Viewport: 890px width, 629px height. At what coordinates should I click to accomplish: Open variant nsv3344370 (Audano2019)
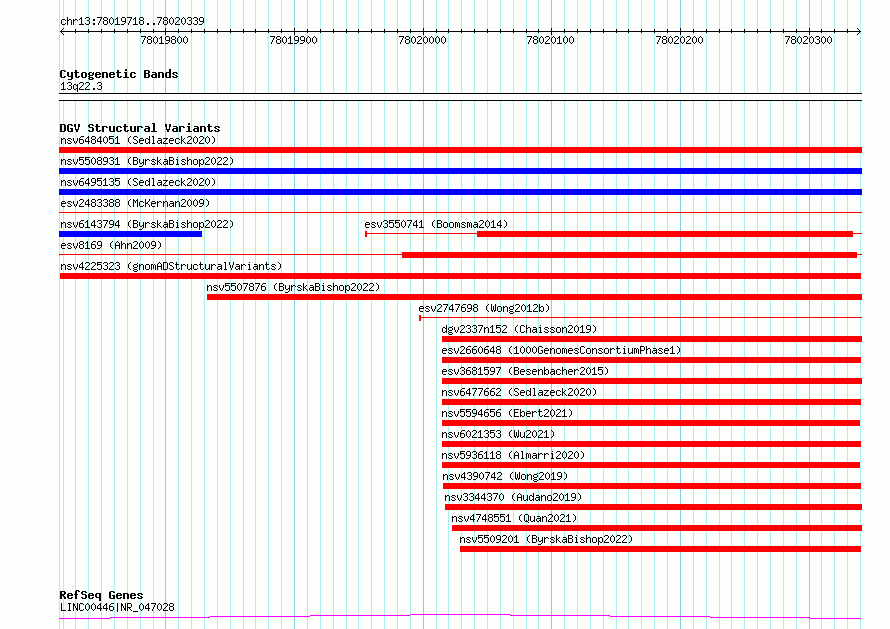coord(513,497)
